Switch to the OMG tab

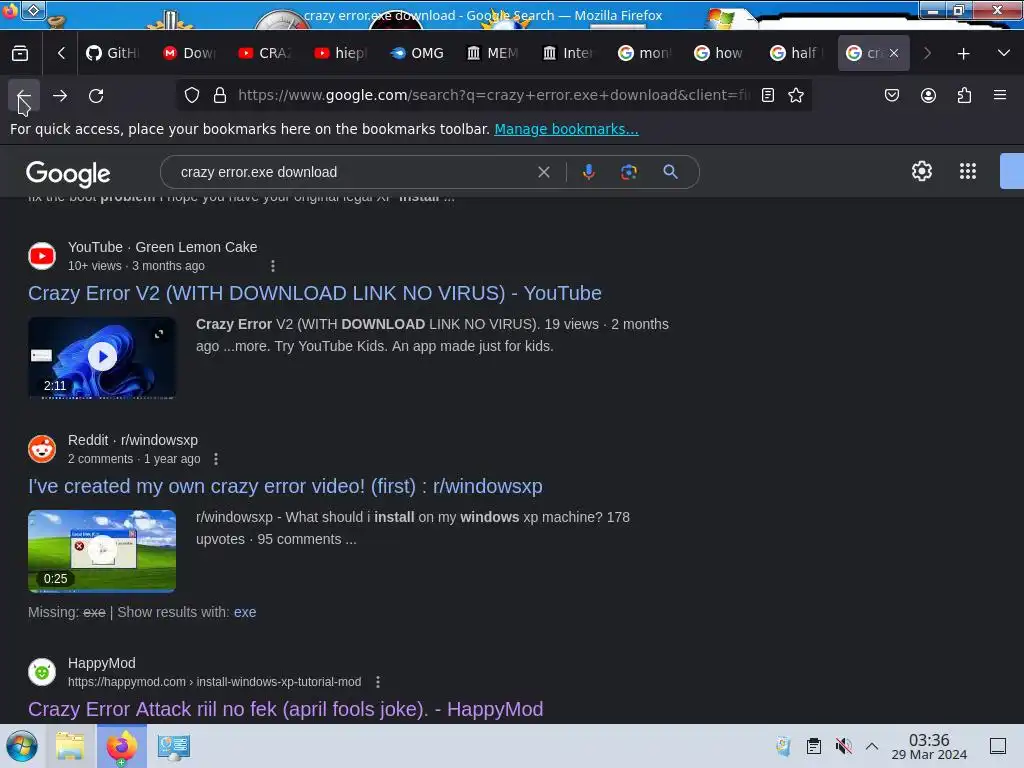click(417, 53)
